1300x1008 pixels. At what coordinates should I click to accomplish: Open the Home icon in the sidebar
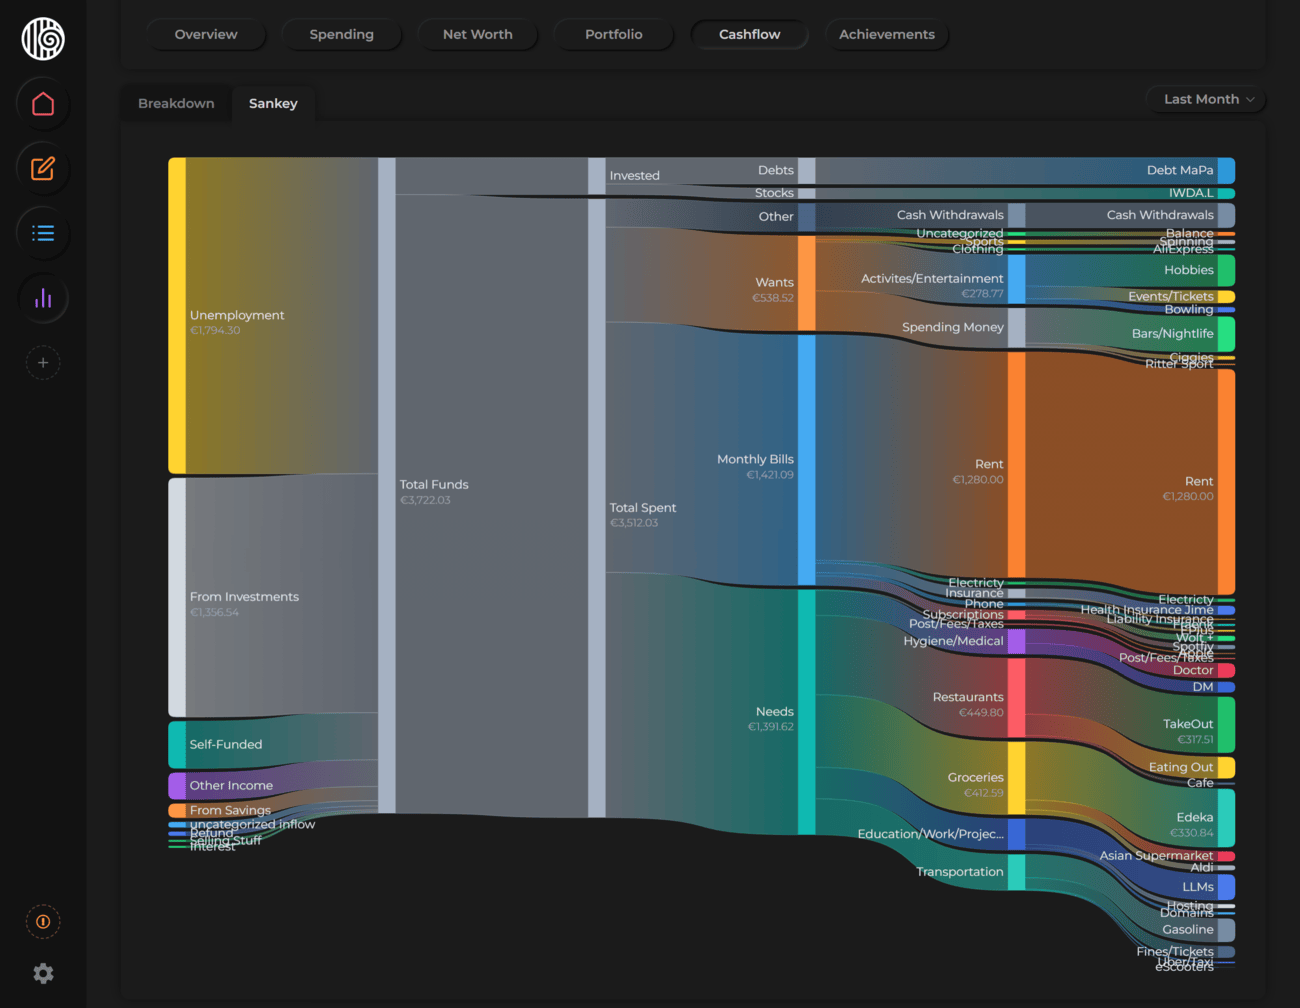pos(42,104)
